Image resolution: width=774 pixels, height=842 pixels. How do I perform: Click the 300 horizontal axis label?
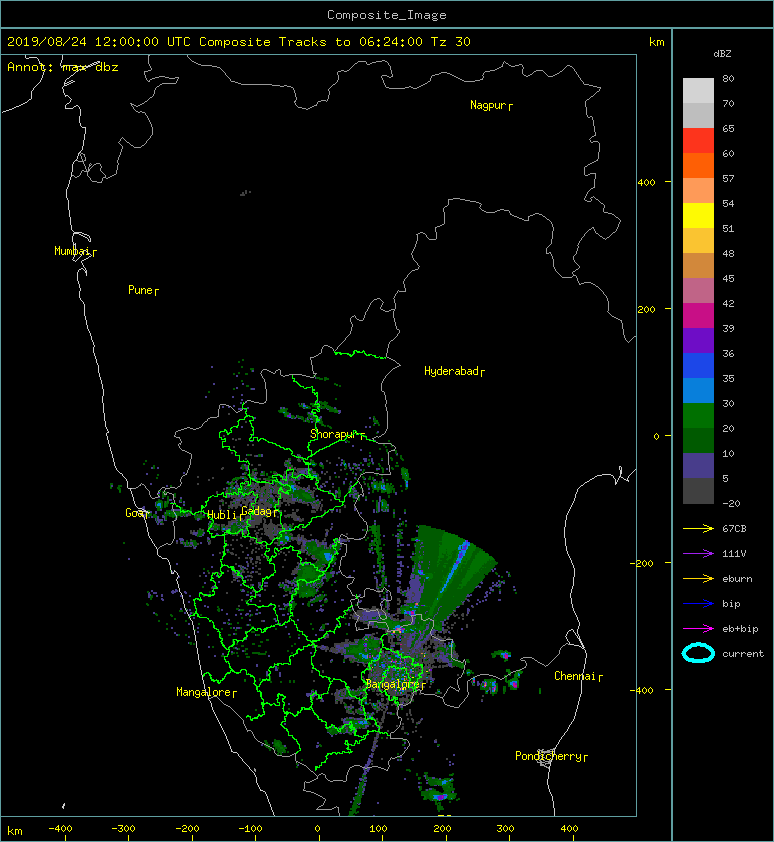[x=505, y=829]
